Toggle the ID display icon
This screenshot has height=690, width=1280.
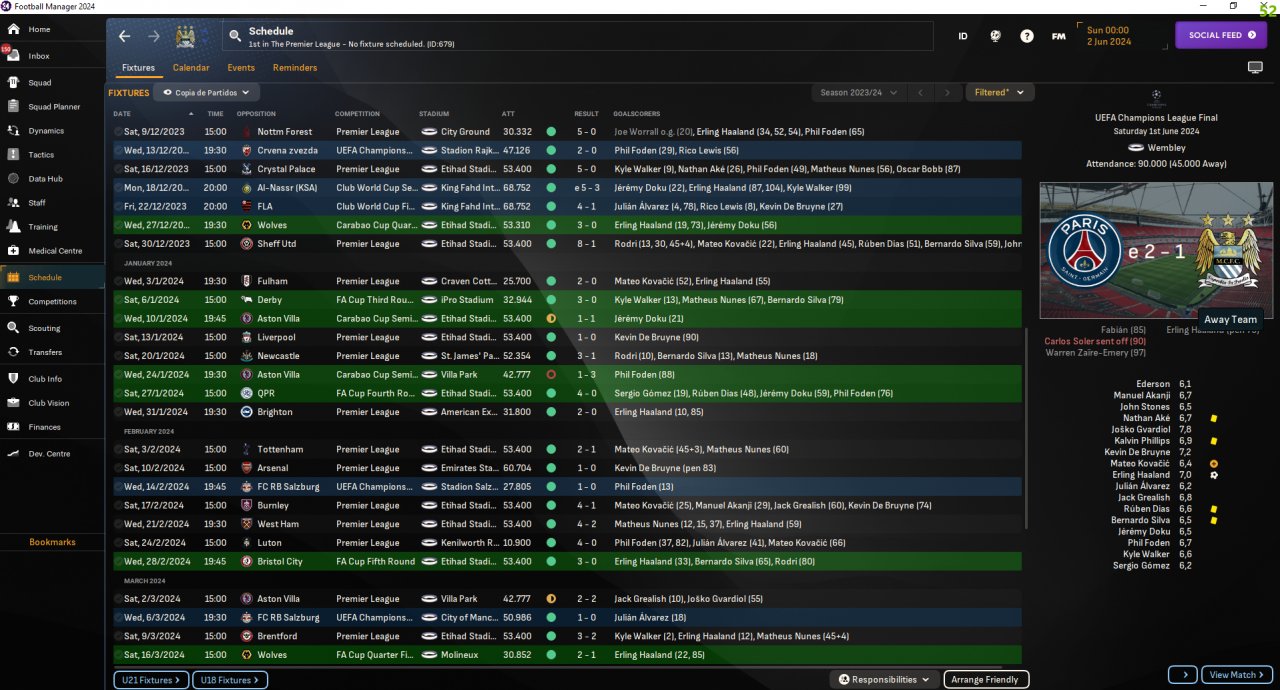click(x=963, y=36)
